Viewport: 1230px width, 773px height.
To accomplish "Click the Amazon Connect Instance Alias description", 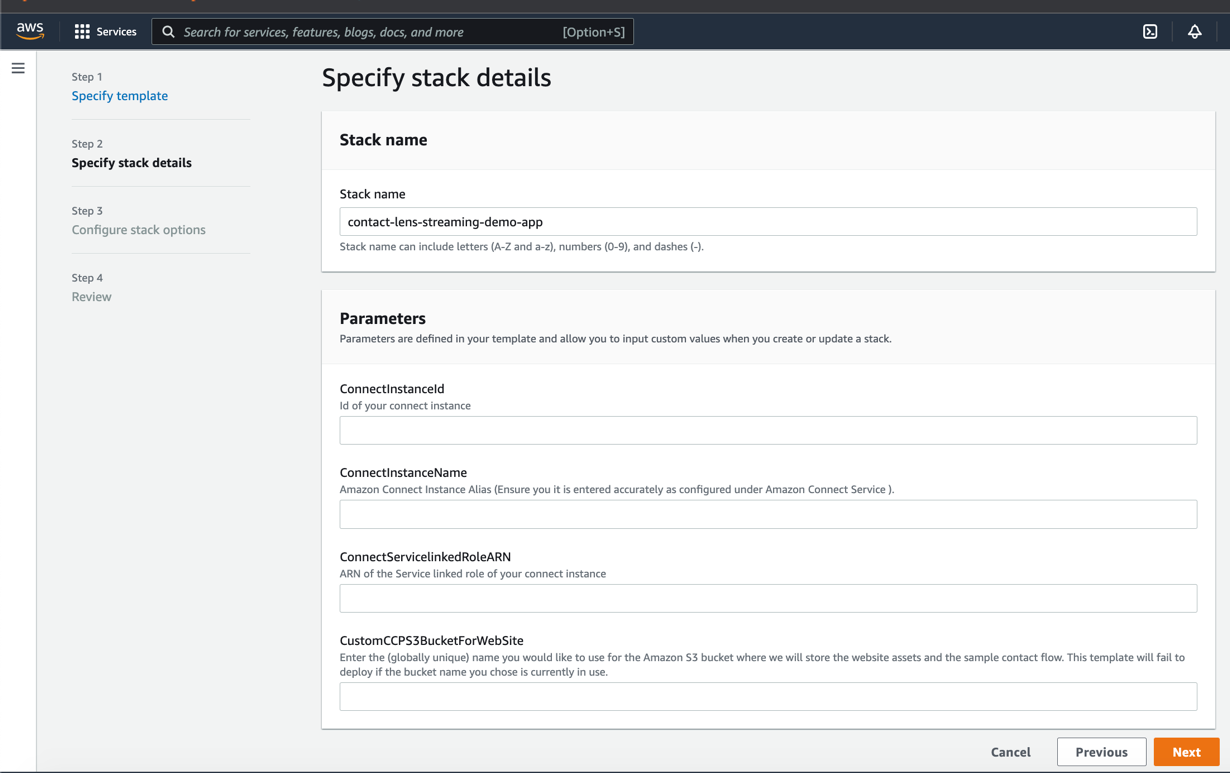I will point(617,490).
